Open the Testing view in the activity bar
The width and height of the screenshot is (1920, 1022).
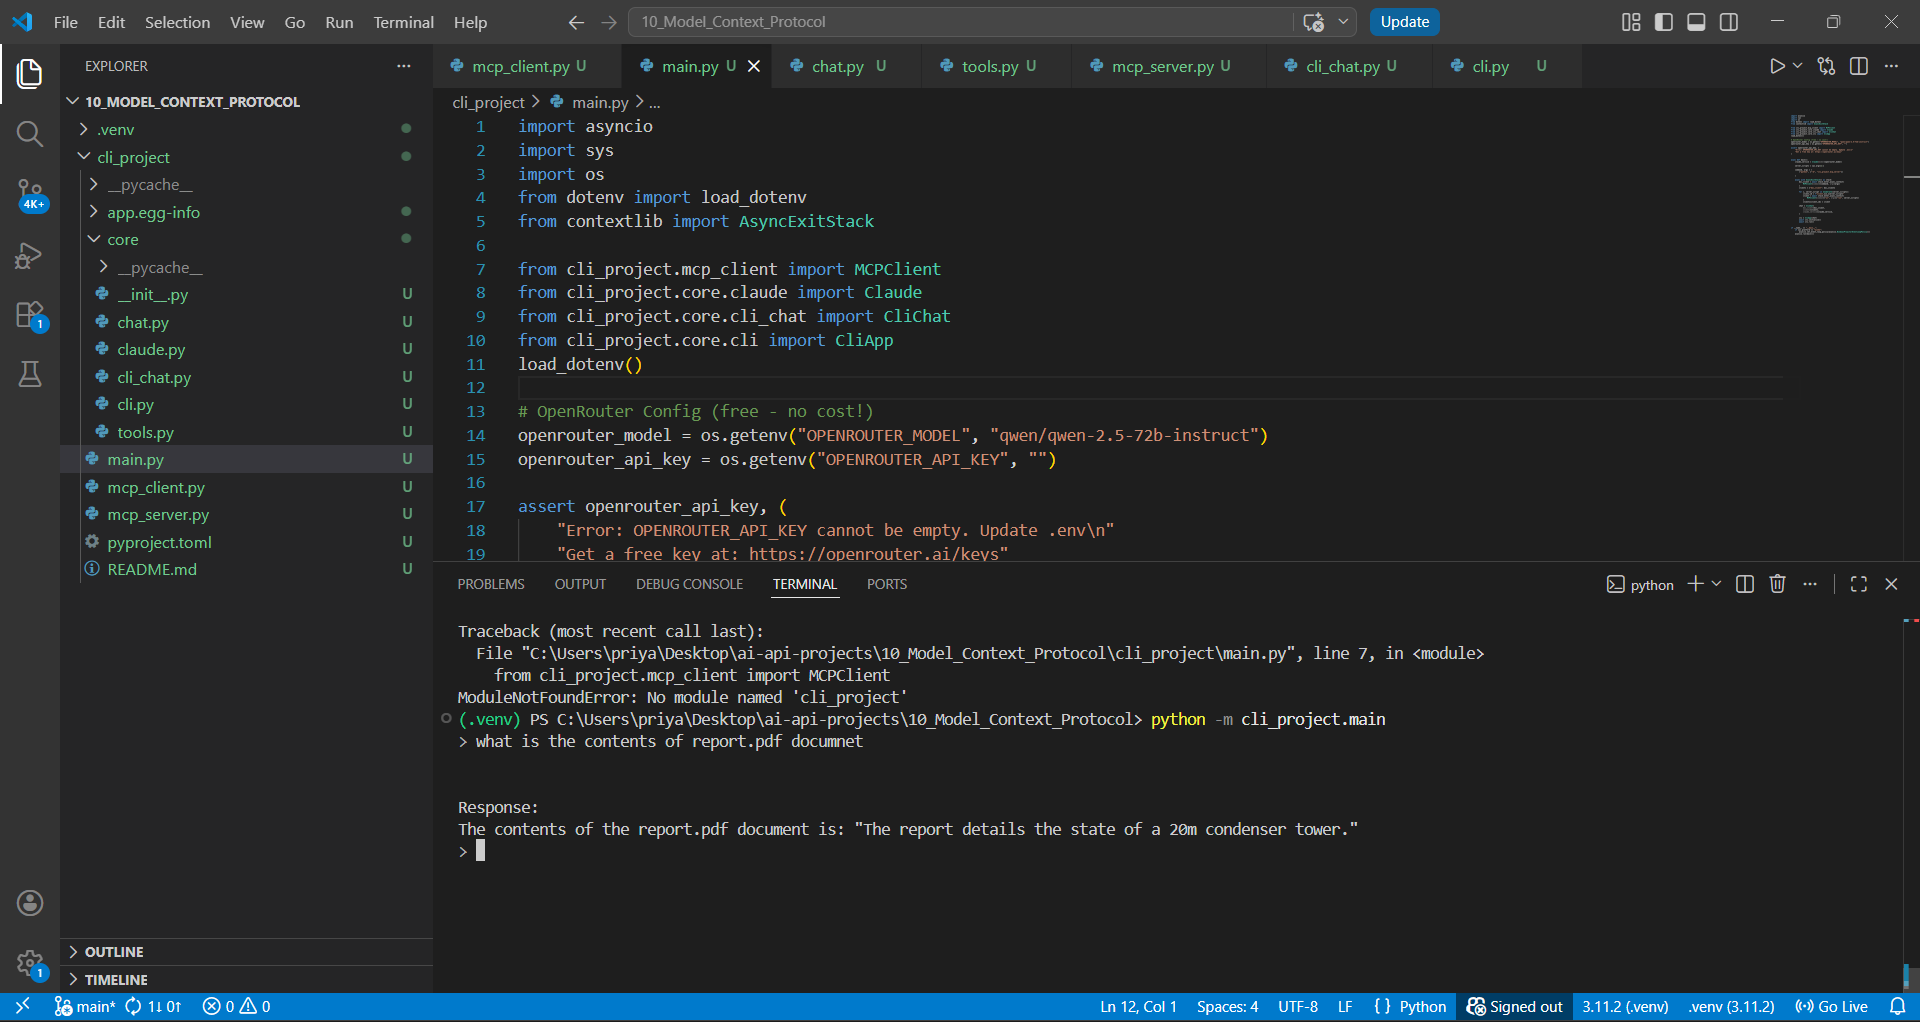pyautogui.click(x=30, y=374)
